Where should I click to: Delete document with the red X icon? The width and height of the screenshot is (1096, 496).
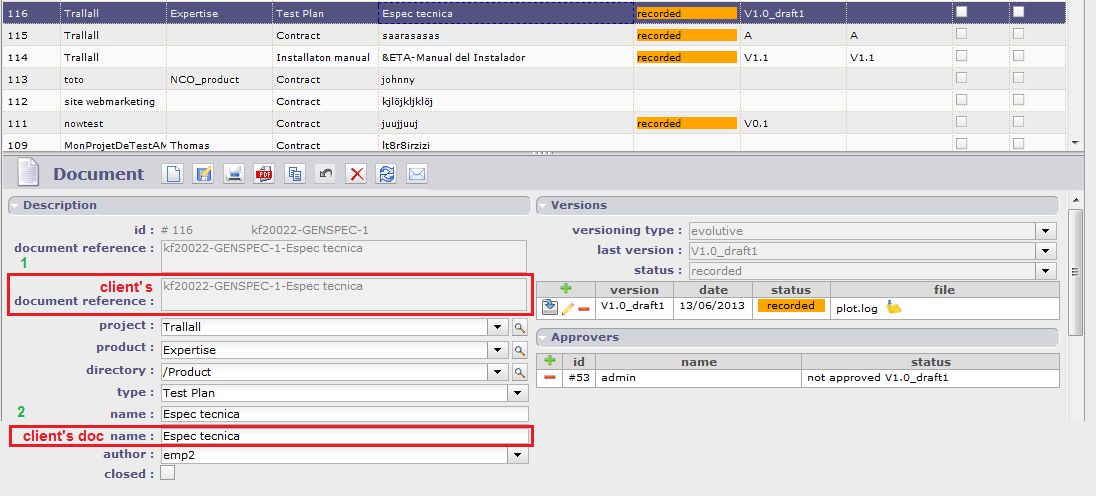tap(356, 174)
